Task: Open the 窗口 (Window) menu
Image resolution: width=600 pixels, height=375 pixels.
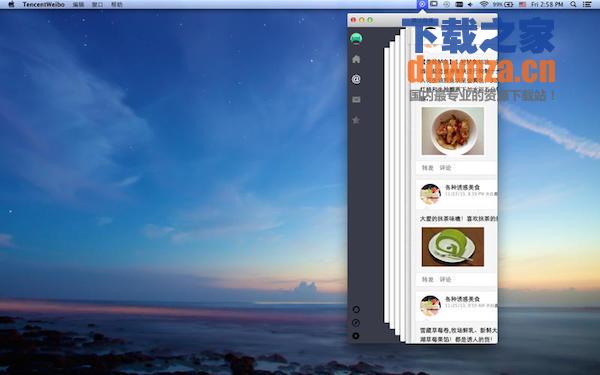Action: point(97,4)
